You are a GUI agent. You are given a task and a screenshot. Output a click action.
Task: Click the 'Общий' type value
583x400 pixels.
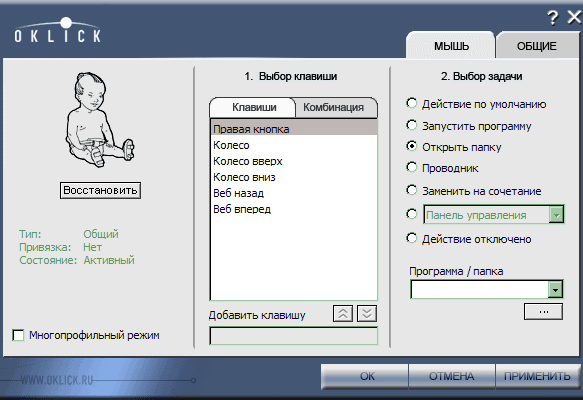[x=101, y=234]
